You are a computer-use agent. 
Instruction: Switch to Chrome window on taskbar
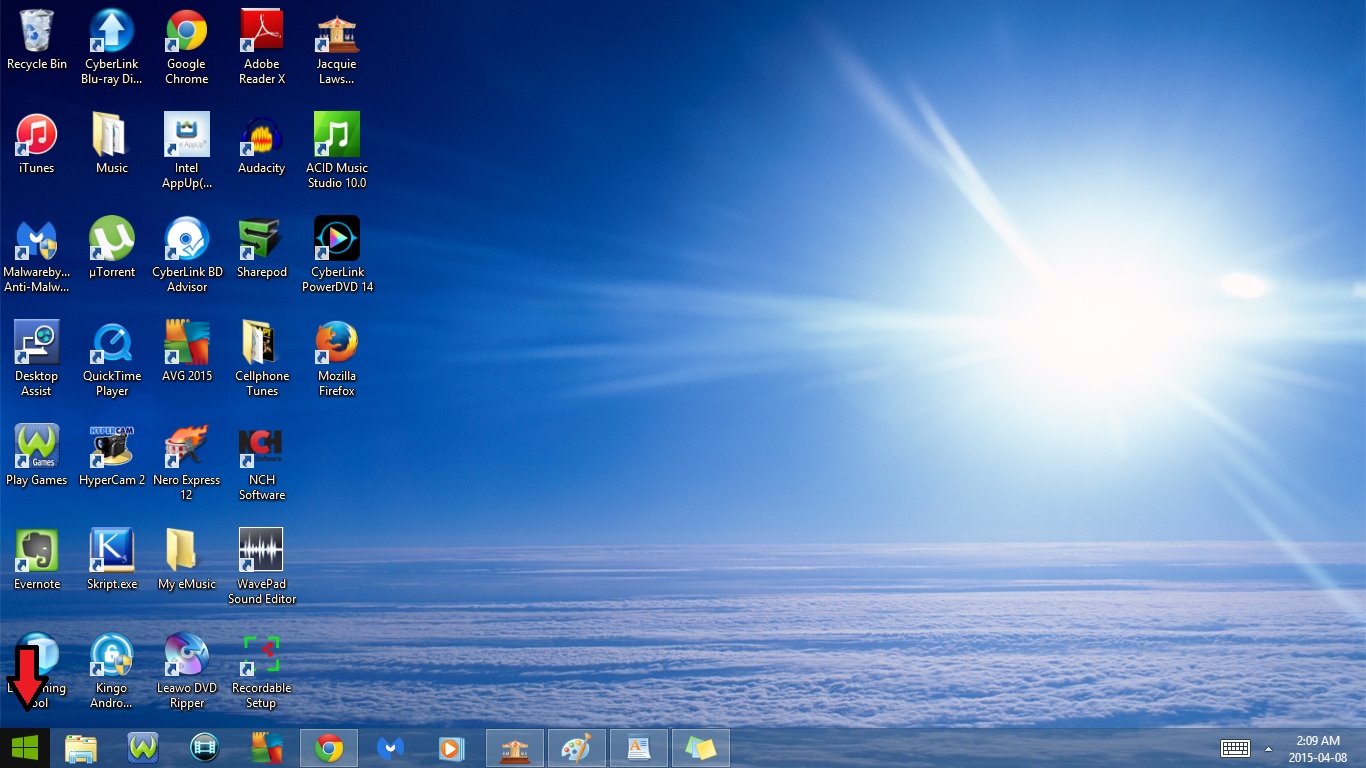point(329,748)
